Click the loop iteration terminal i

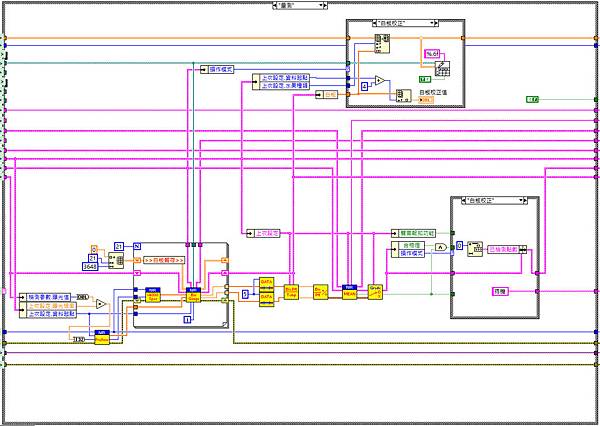186,319
